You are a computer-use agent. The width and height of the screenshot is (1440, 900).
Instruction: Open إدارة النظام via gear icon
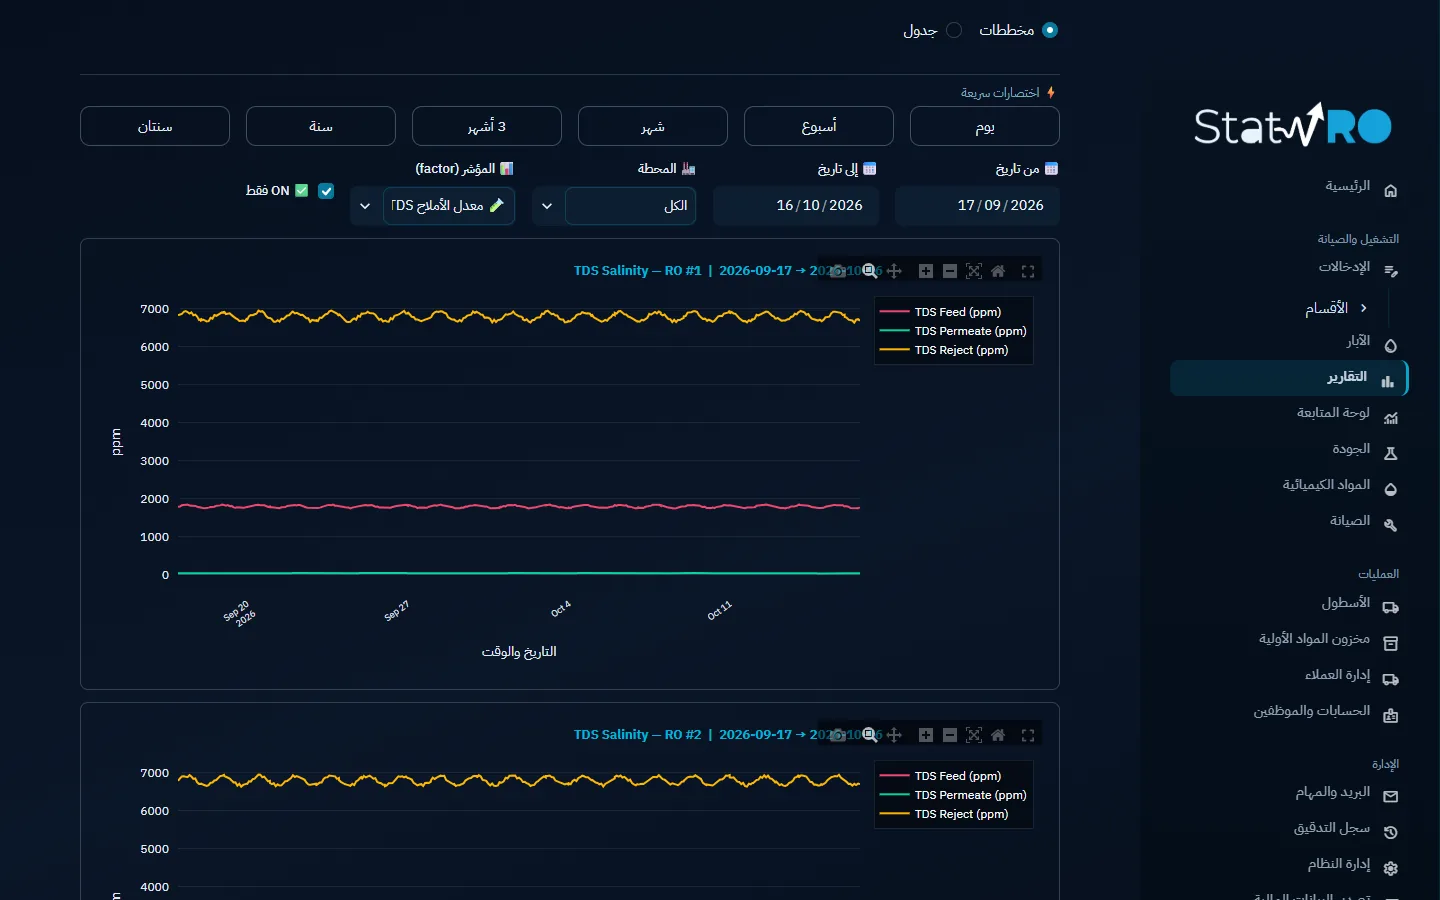click(x=1390, y=868)
